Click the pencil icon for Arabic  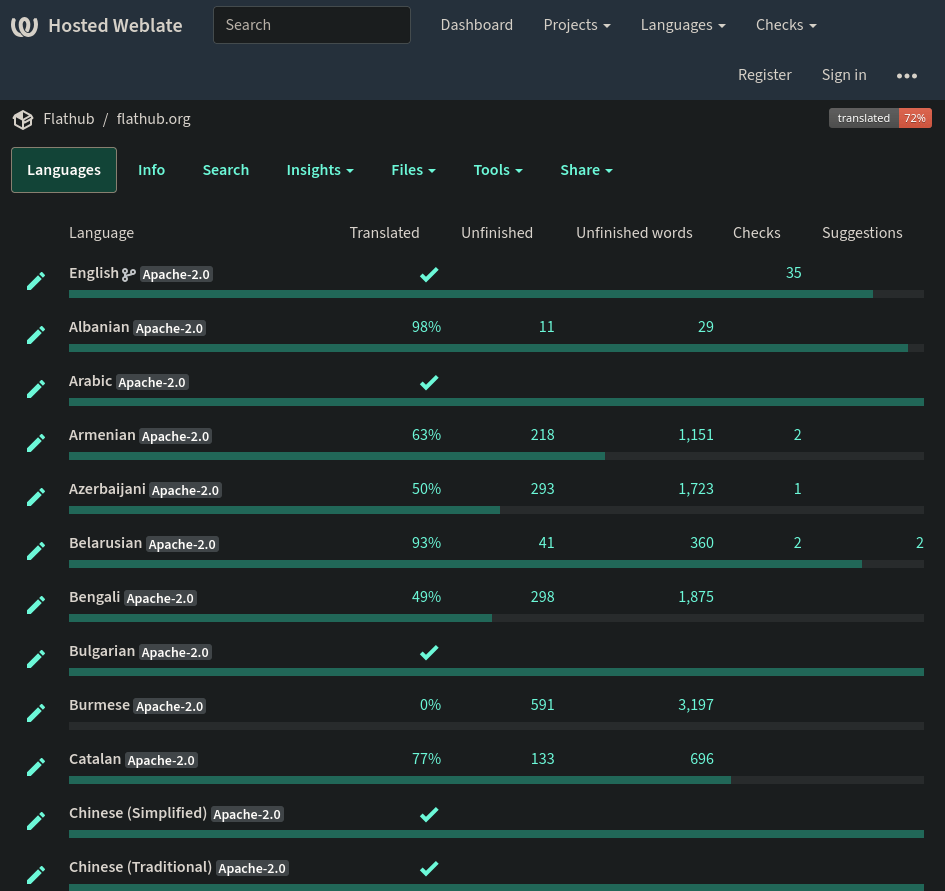[x=36, y=389]
